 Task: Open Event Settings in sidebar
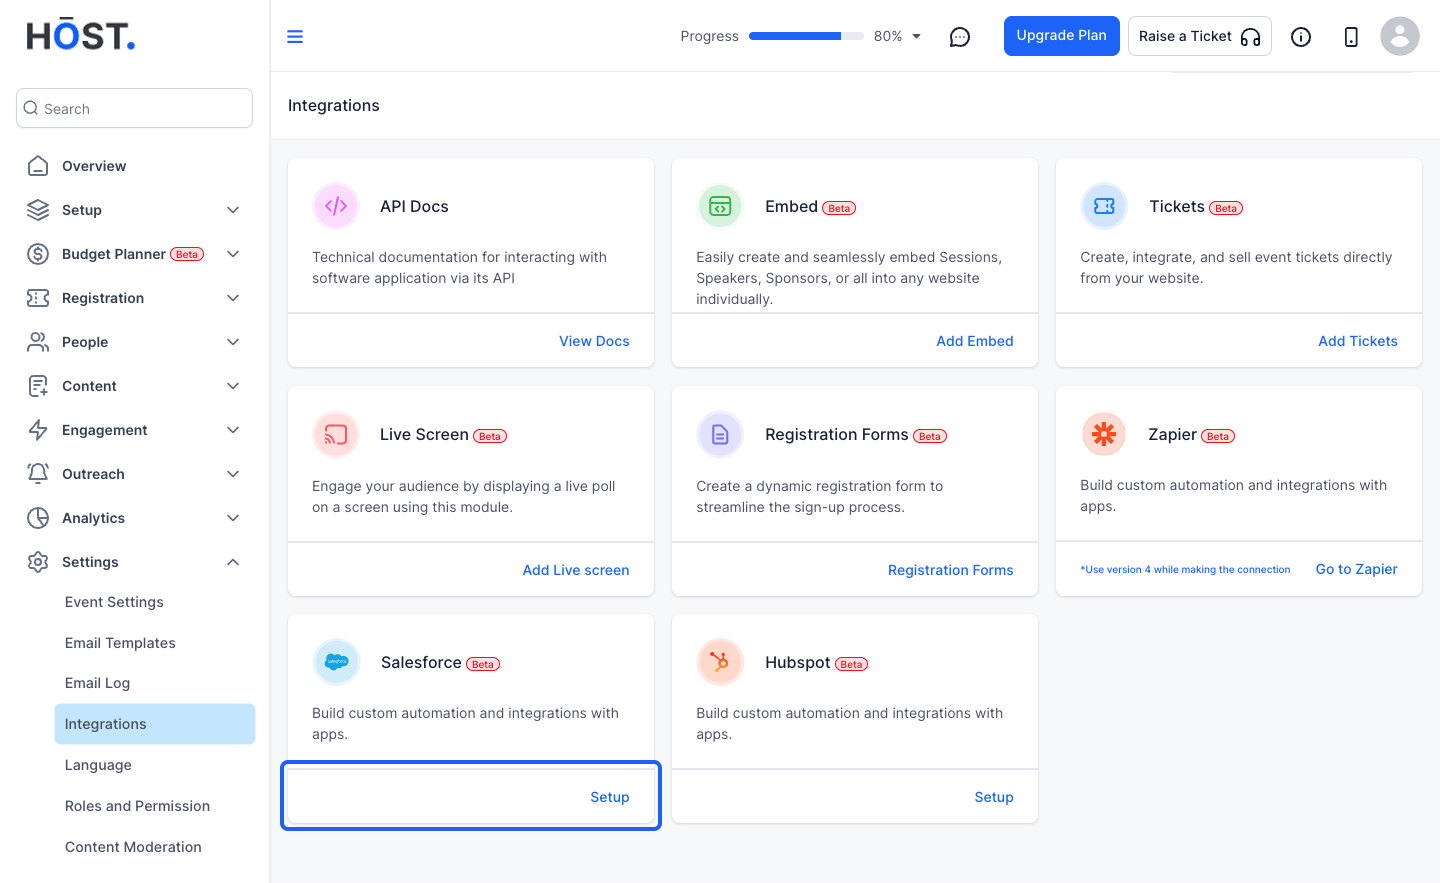(114, 602)
